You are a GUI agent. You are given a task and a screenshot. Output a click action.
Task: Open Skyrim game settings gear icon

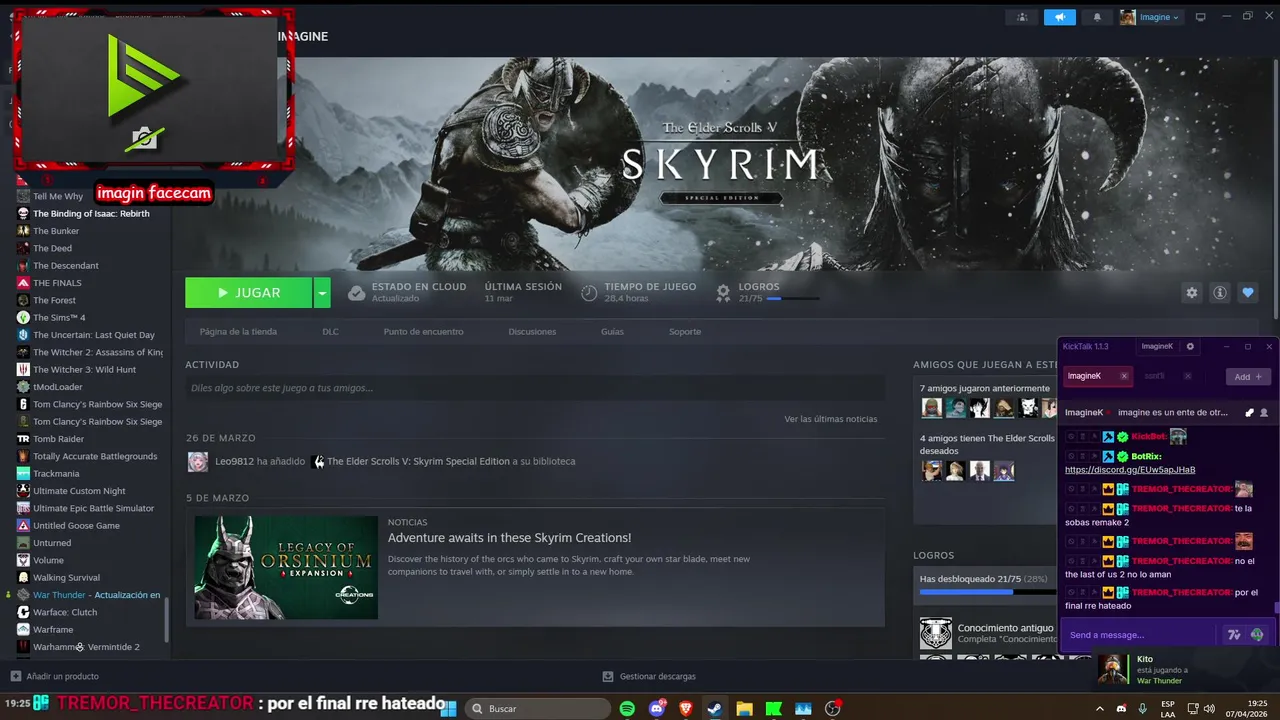[x=1191, y=293]
